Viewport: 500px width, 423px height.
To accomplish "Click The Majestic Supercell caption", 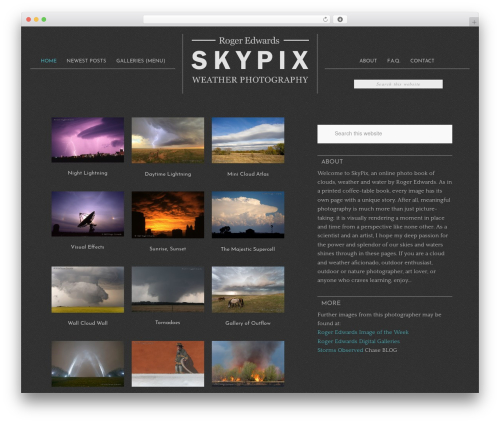I will pos(248,249).
